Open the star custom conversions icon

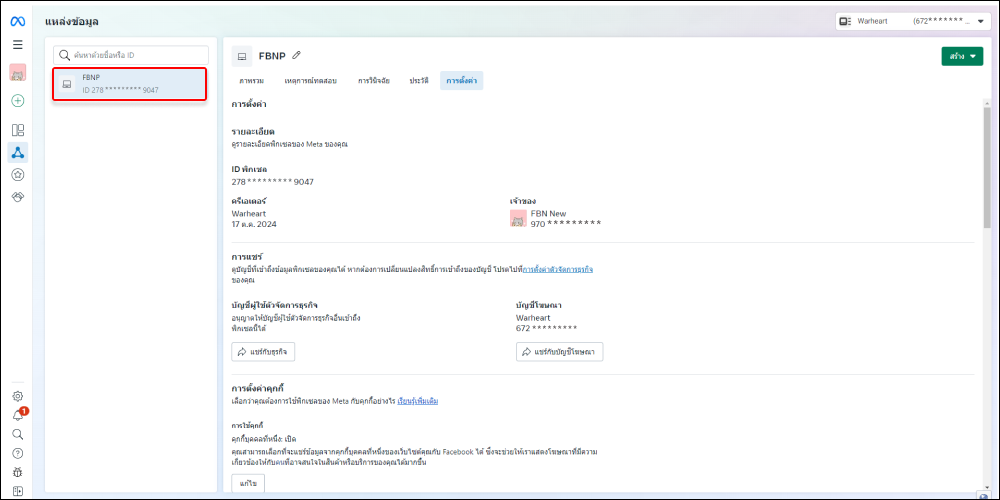tap(18, 175)
